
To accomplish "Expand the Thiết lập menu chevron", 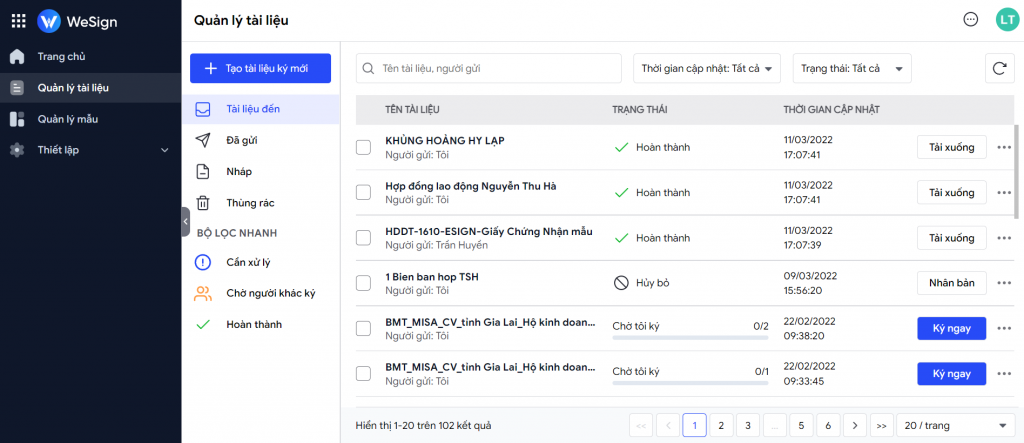I will point(165,150).
